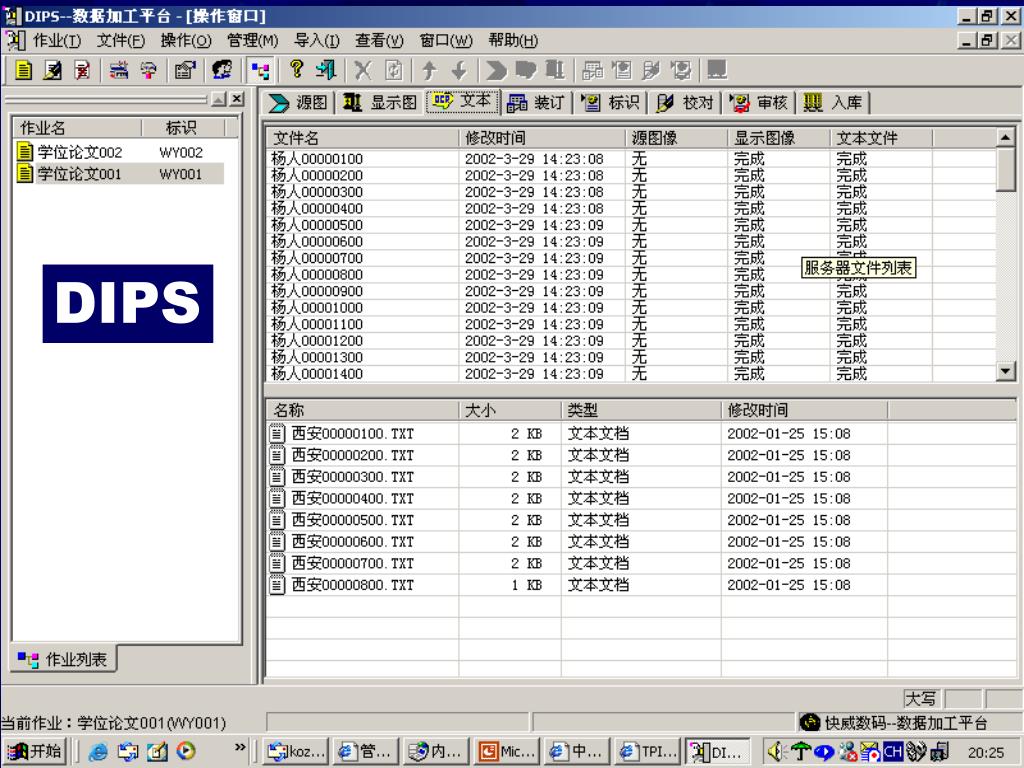Switch to the 显示图 tab
This screenshot has width=1024, height=768.
(x=380, y=103)
